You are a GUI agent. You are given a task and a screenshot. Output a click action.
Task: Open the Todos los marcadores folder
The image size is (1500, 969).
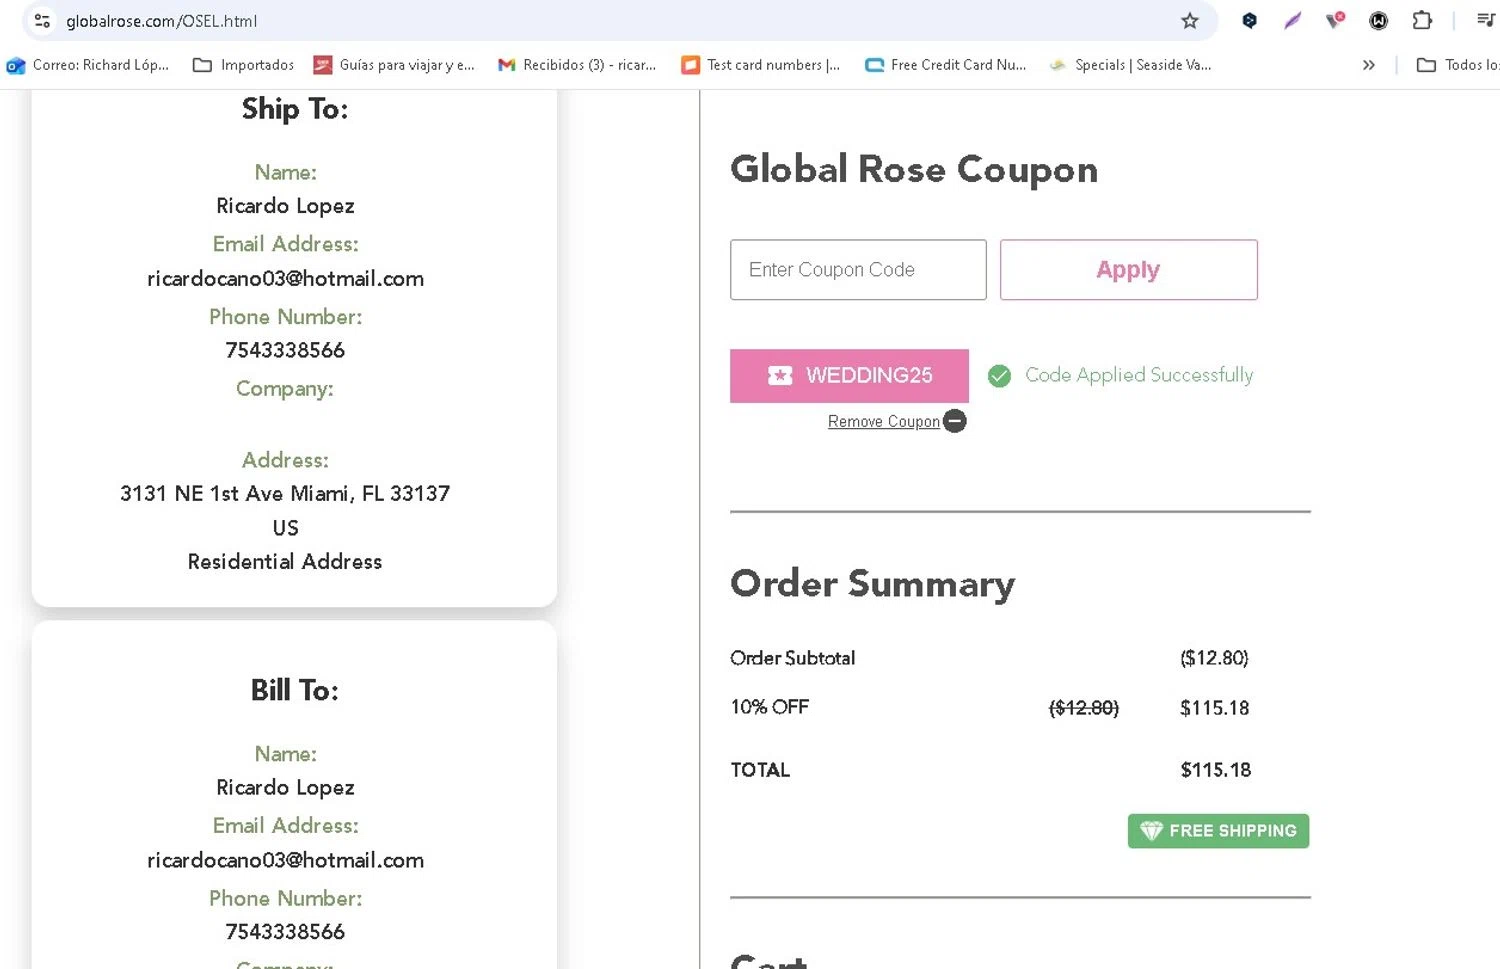tap(1458, 65)
